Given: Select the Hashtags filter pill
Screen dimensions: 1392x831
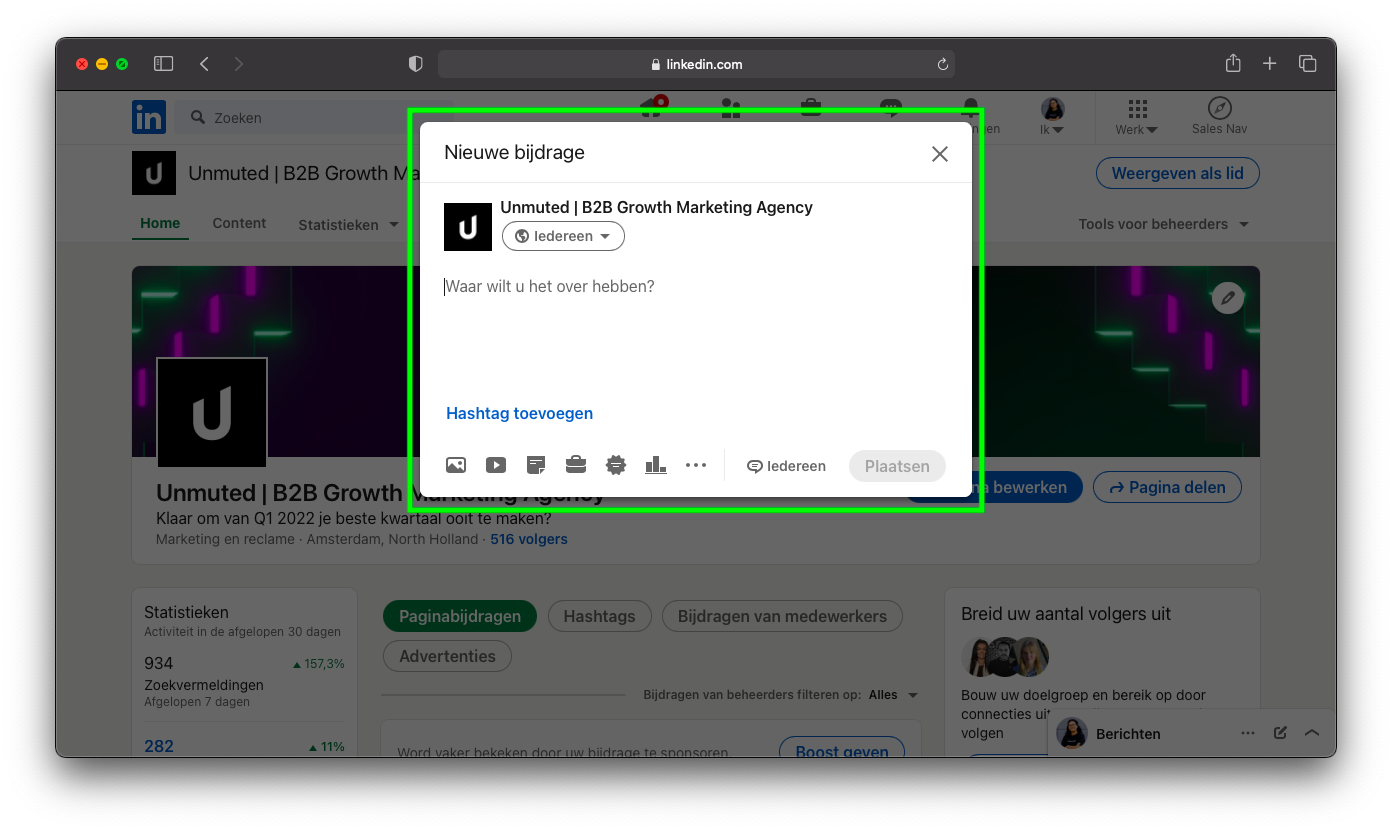Looking at the screenshot, I should click(x=599, y=616).
